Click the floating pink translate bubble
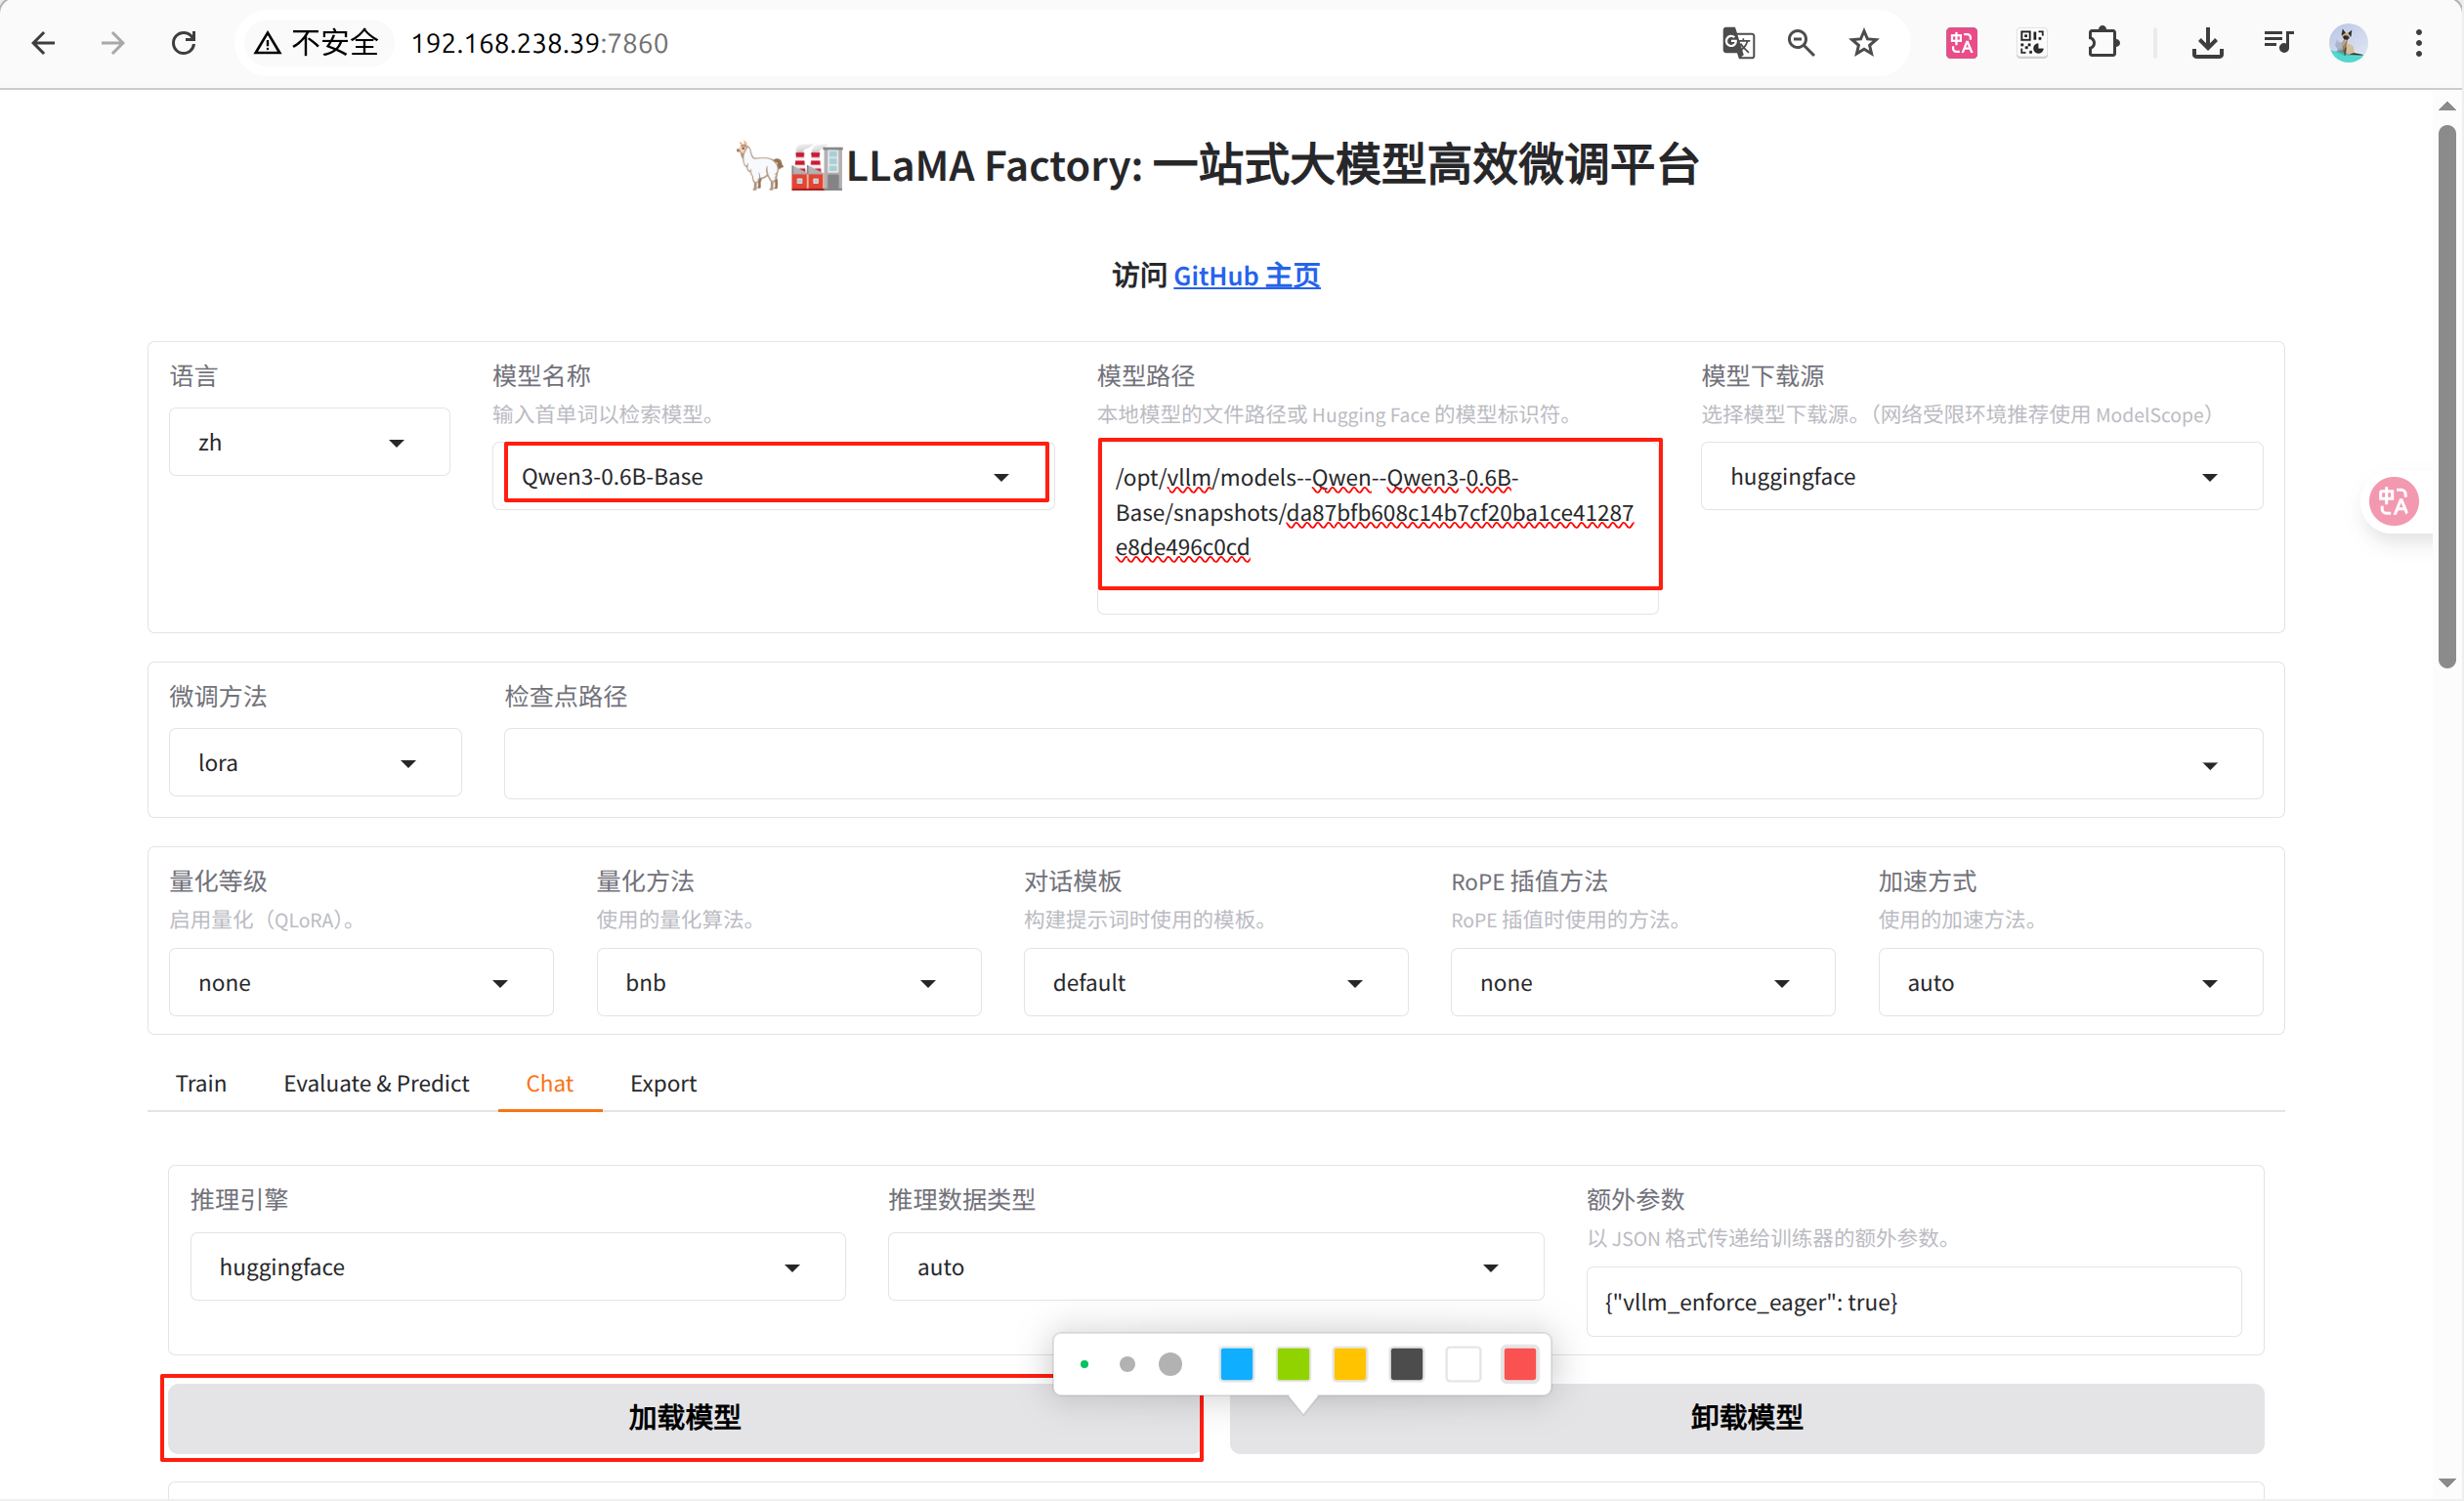 (x=2394, y=501)
